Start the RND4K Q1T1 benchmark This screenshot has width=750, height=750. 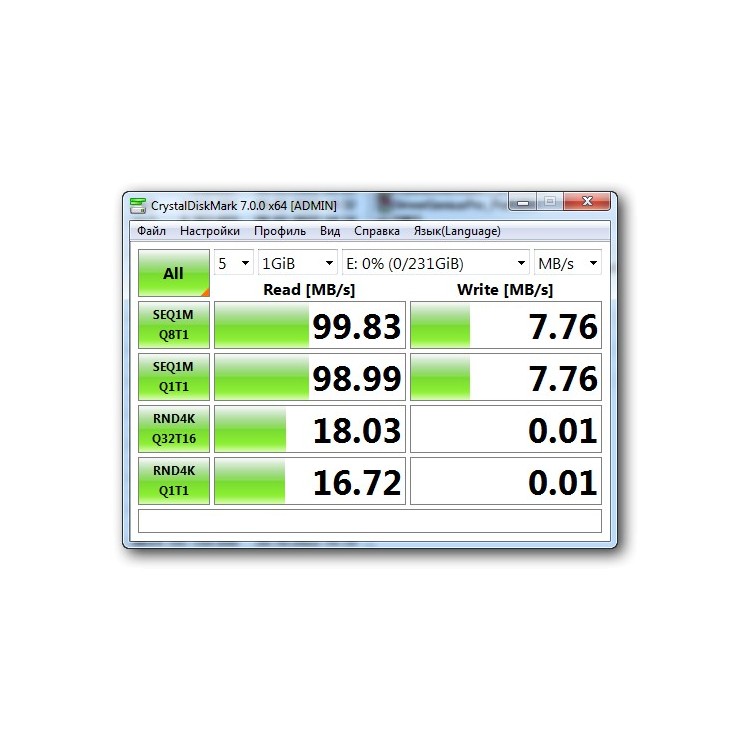(x=173, y=482)
